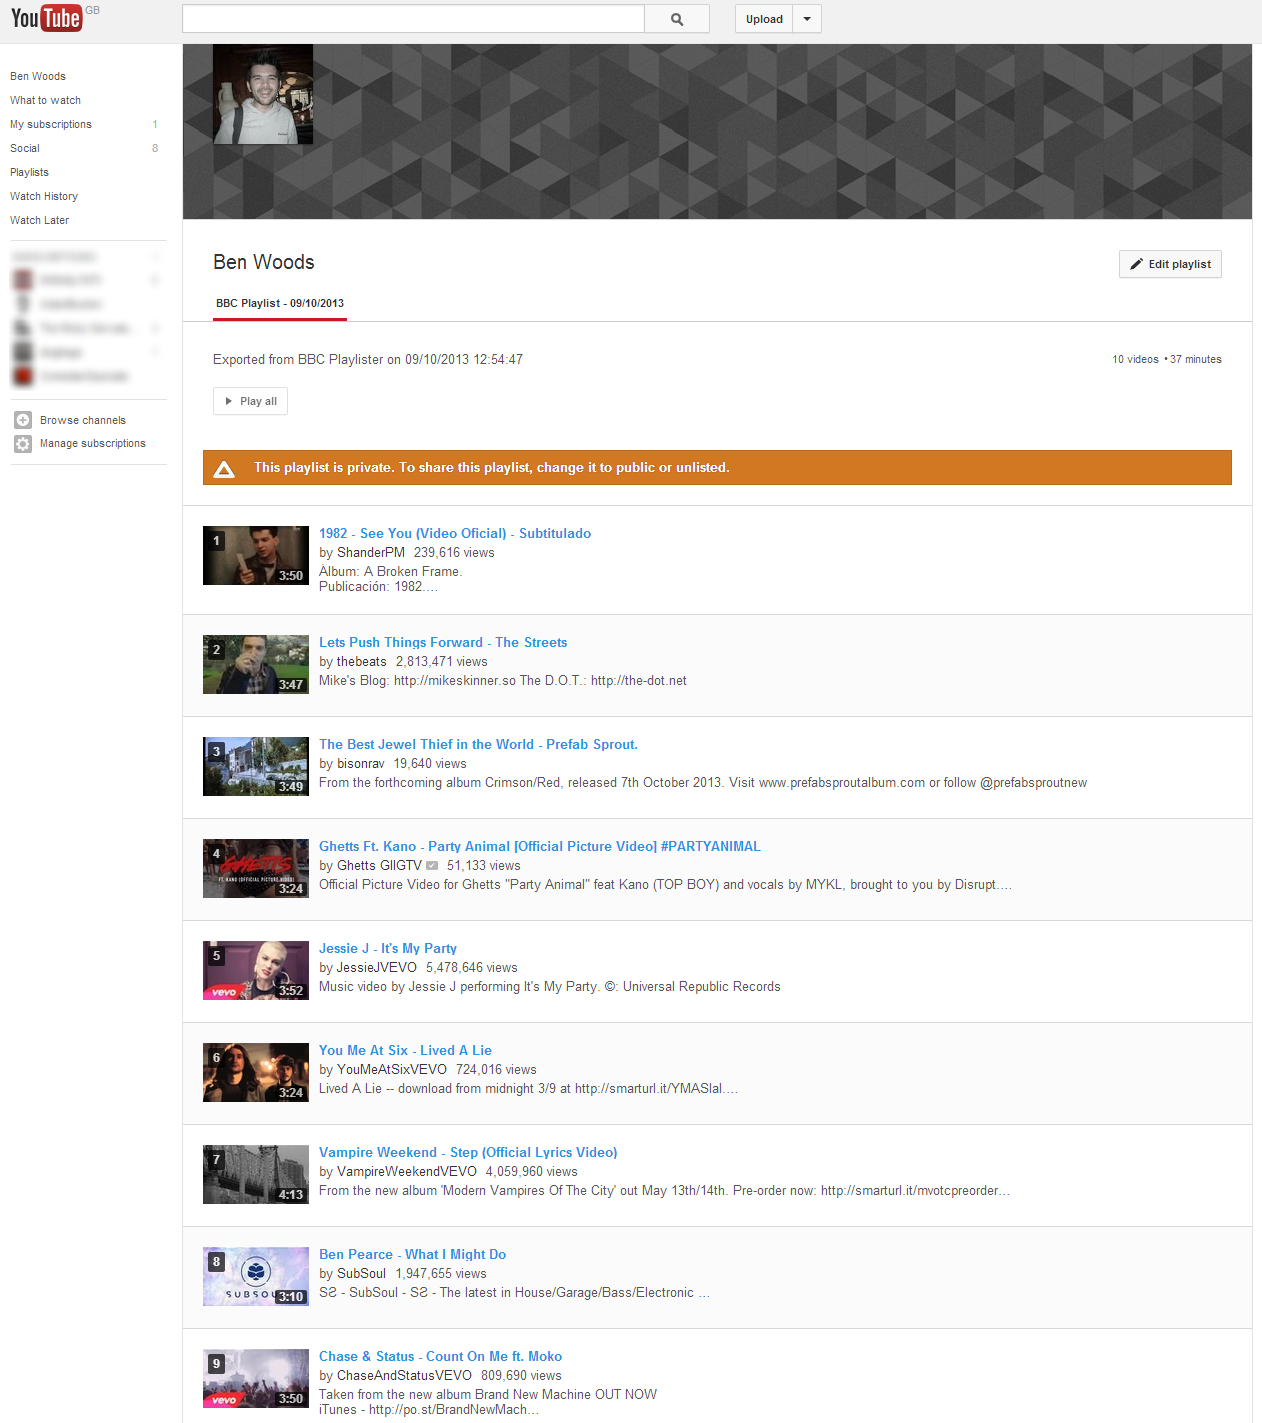This screenshot has height=1423, width=1262.
Task: Visit Ghetts GIIGTV channel
Action: (x=379, y=865)
